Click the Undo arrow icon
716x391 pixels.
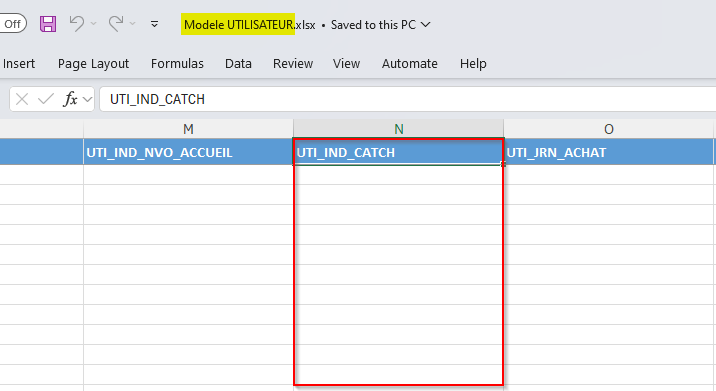77,23
